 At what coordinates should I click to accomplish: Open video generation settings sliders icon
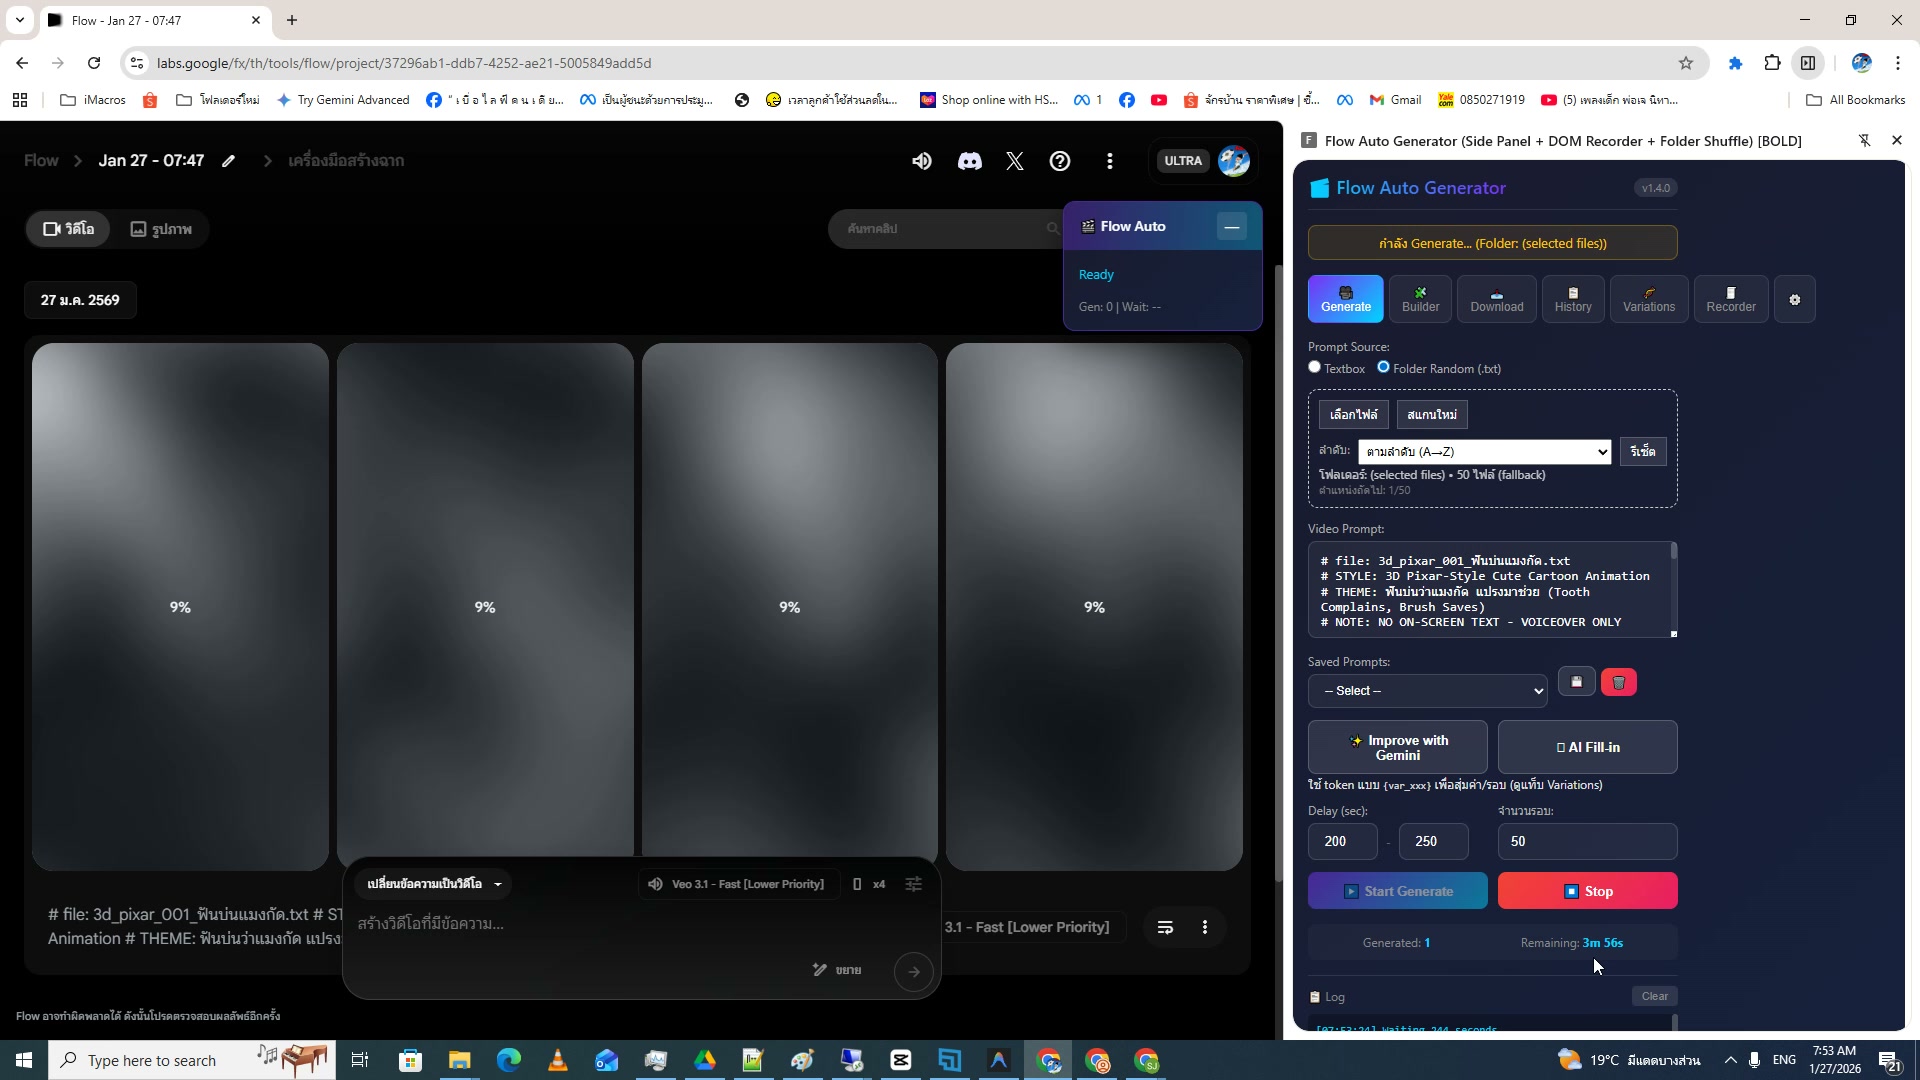tap(913, 884)
